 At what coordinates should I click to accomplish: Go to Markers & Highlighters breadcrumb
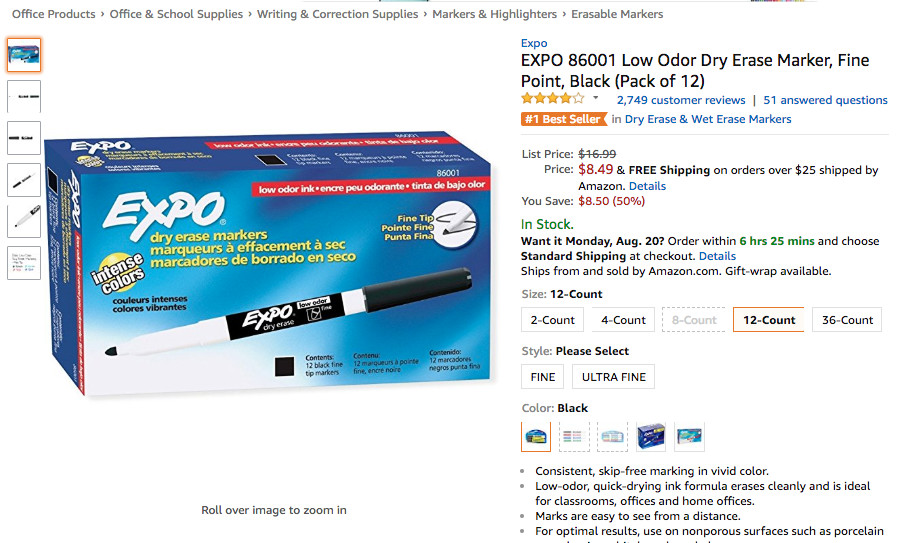click(495, 14)
